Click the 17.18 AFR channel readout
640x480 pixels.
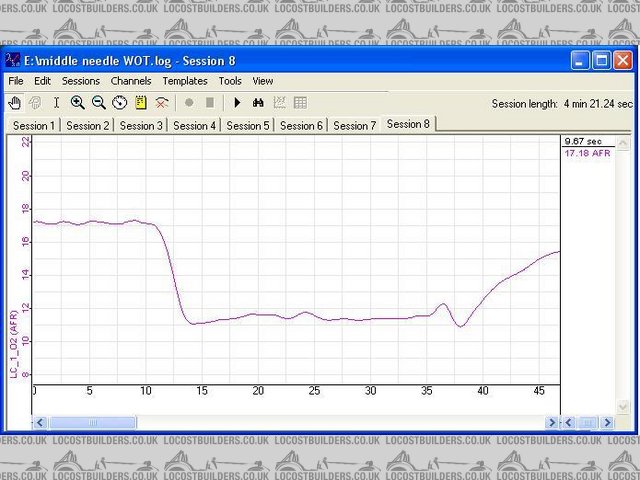coord(587,154)
